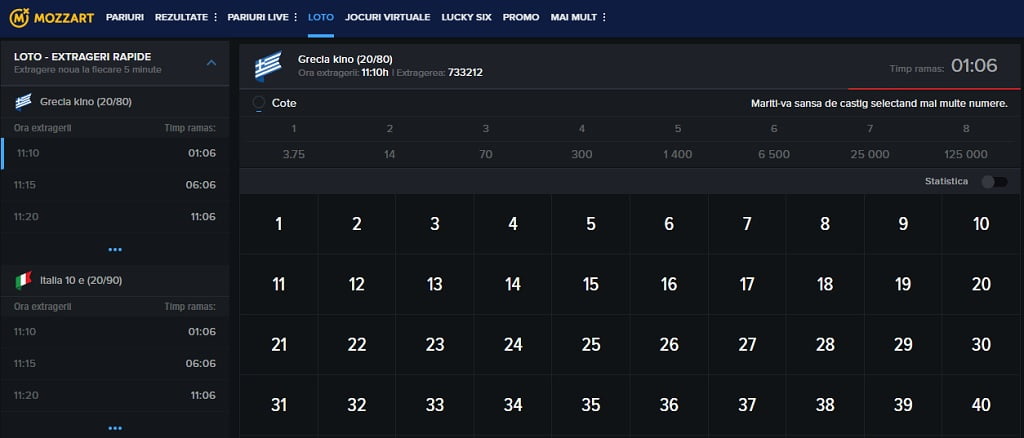Pick number 33 on the grid
Viewport: 1024px width, 438px height.
435,405
